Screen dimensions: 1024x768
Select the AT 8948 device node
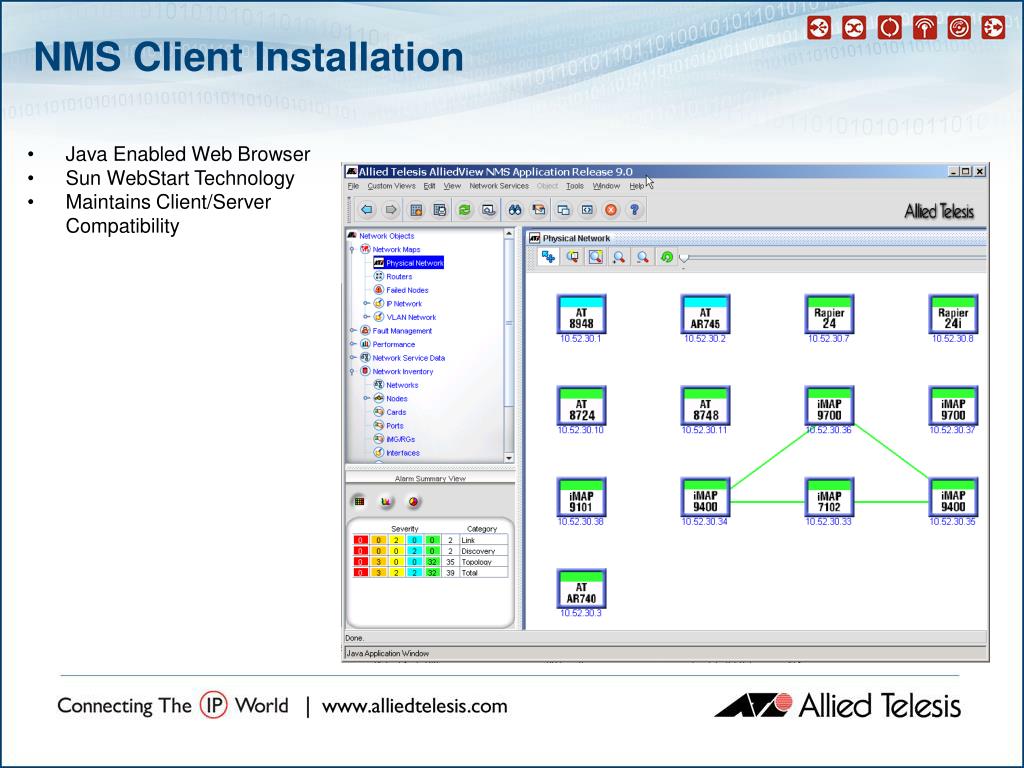581,315
